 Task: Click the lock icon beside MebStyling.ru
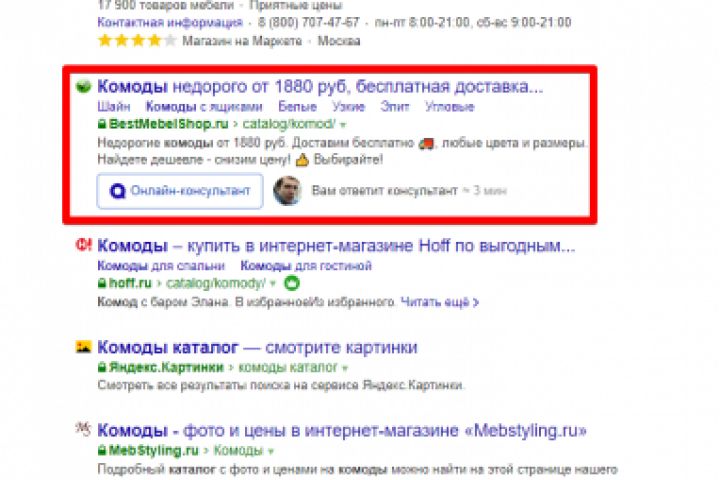[102, 451]
